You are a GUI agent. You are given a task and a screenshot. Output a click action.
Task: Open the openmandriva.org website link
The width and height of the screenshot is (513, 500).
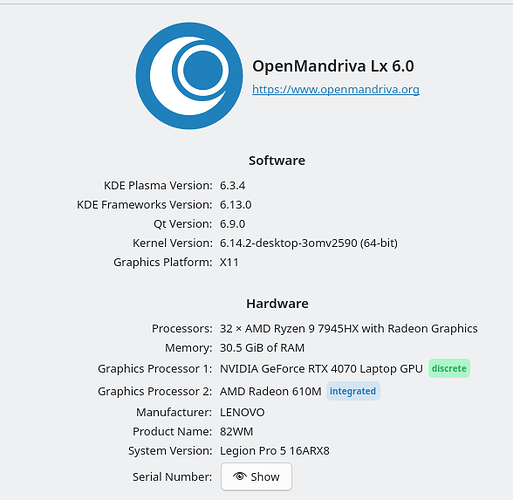(x=336, y=89)
